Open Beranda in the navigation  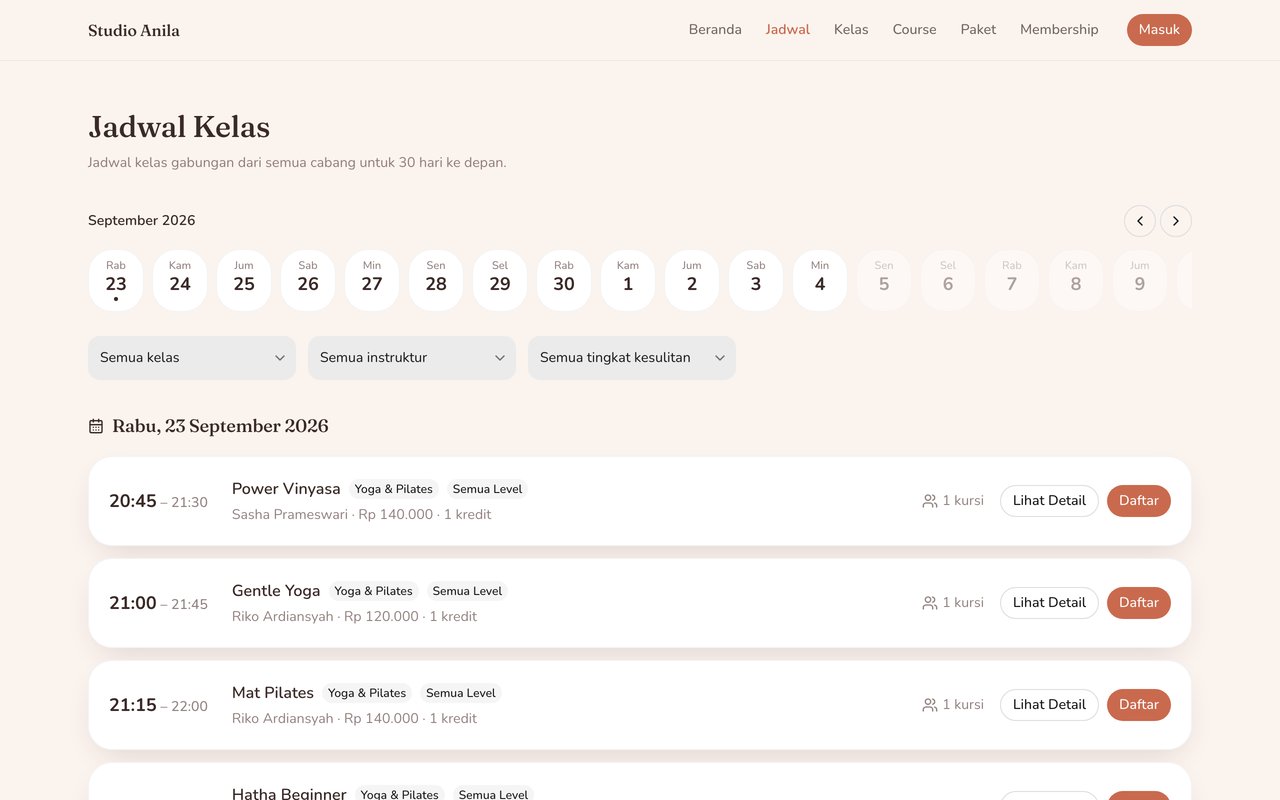tap(715, 30)
